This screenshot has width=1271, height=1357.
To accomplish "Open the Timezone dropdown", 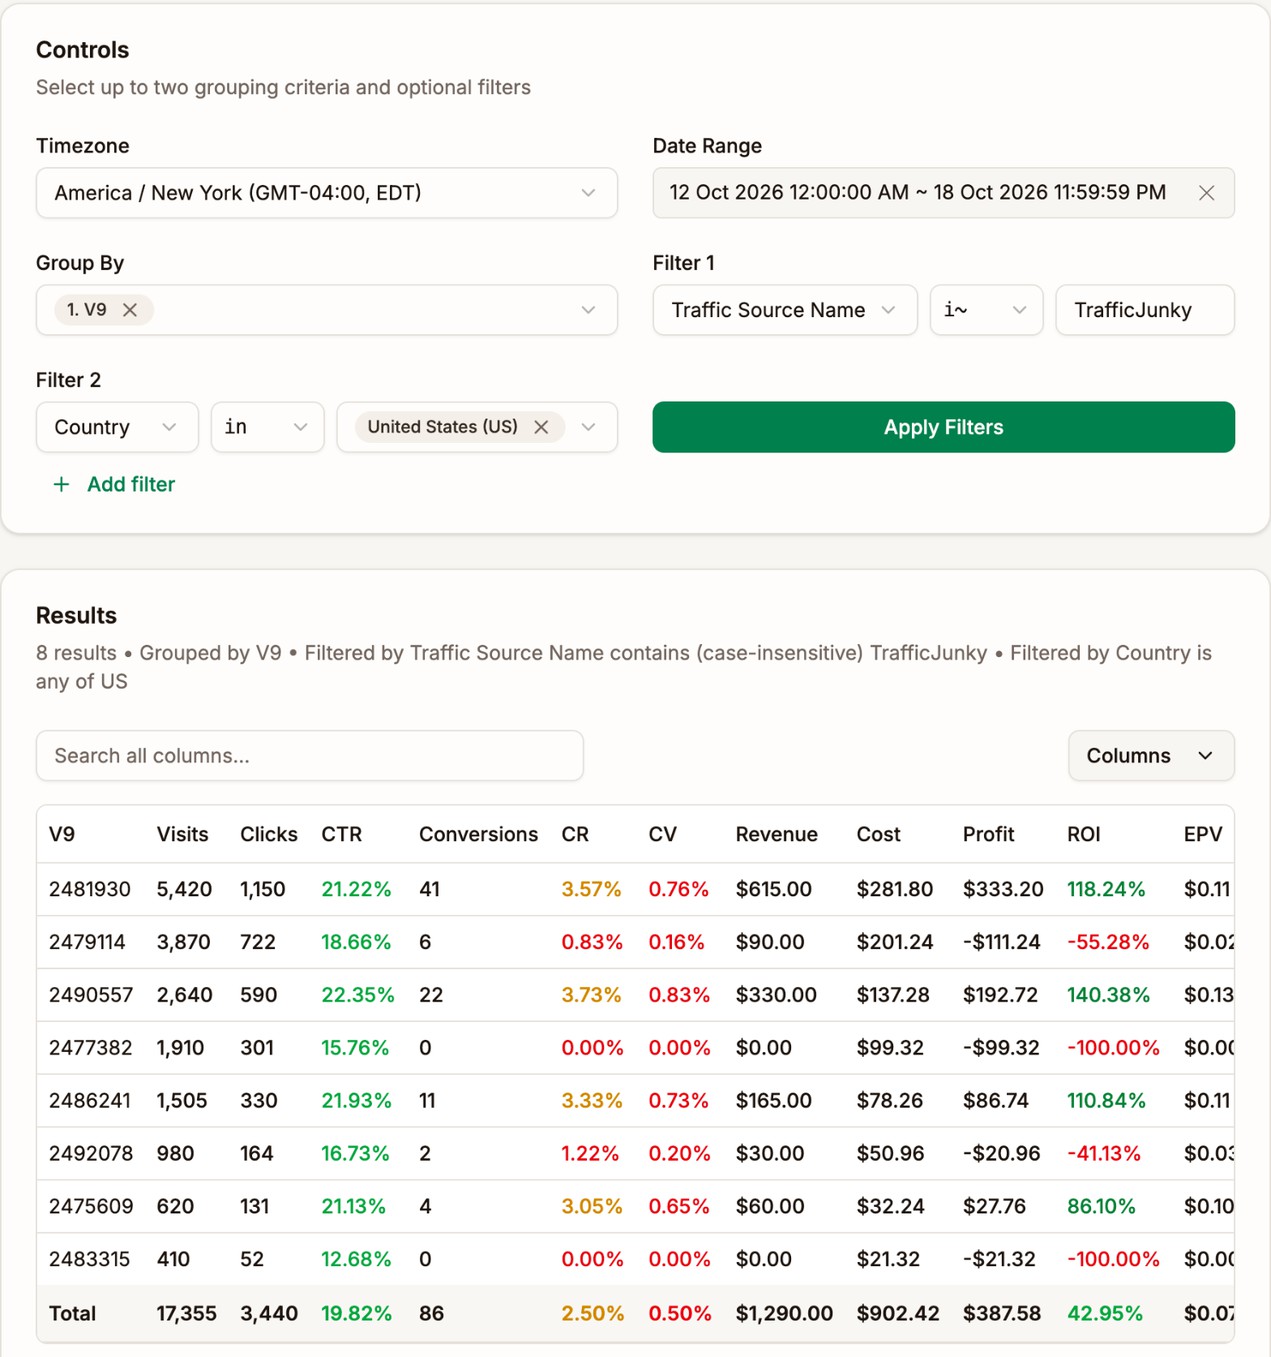I will (x=326, y=193).
